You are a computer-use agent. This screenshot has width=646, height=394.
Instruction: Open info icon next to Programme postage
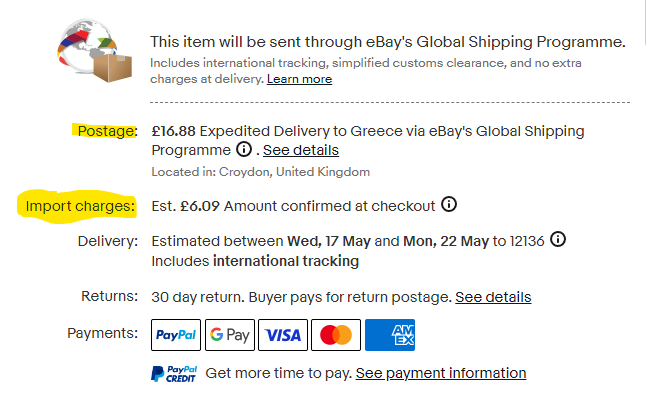point(244,149)
